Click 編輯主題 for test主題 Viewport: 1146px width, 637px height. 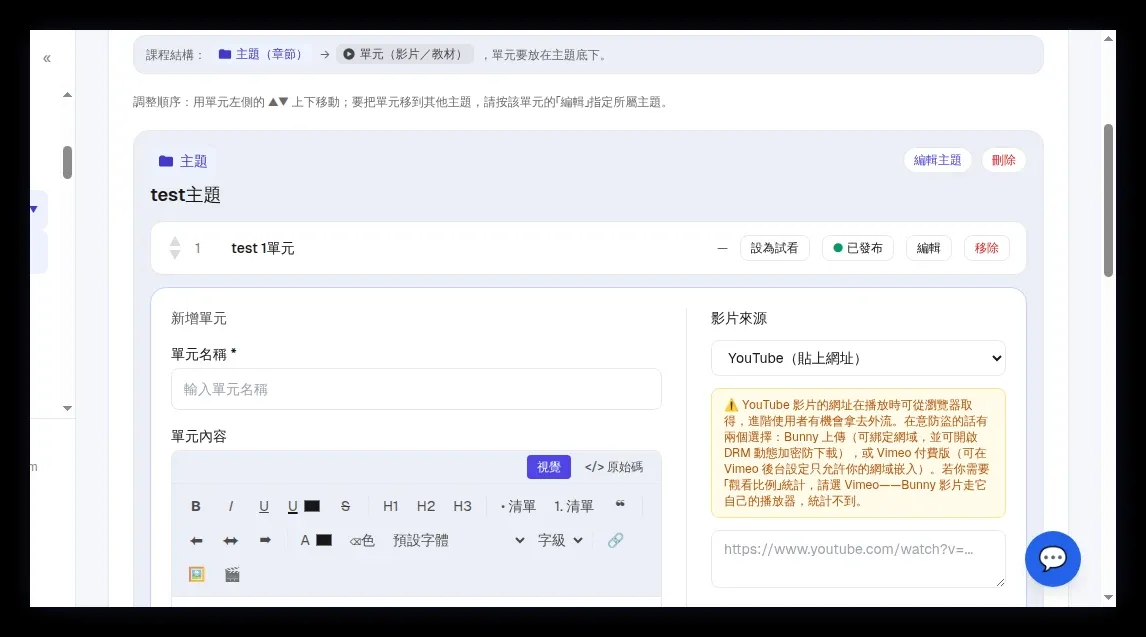click(x=938, y=160)
